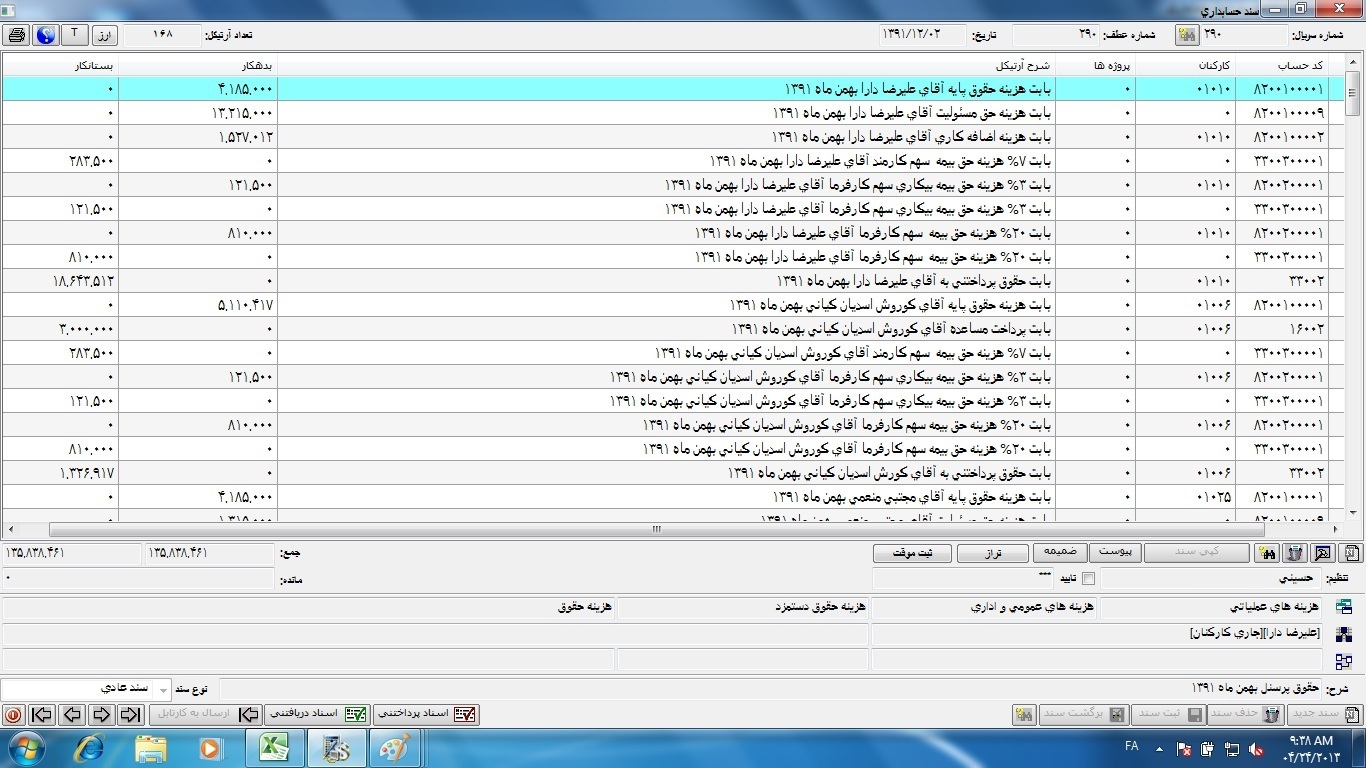
Task: Click the کد حساب column header
Action: (1284, 65)
